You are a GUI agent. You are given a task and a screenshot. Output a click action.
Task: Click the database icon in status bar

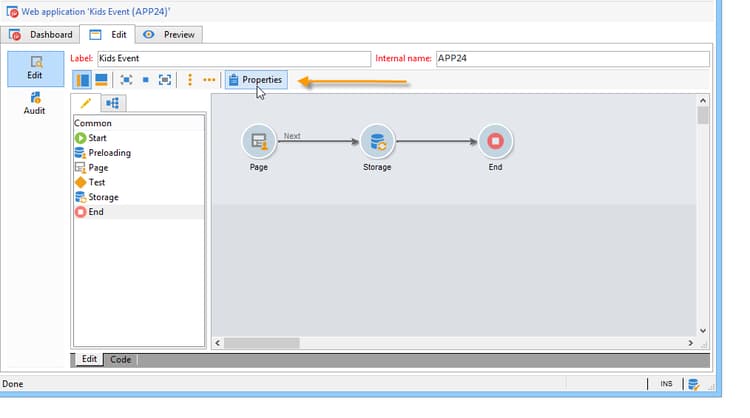693,384
